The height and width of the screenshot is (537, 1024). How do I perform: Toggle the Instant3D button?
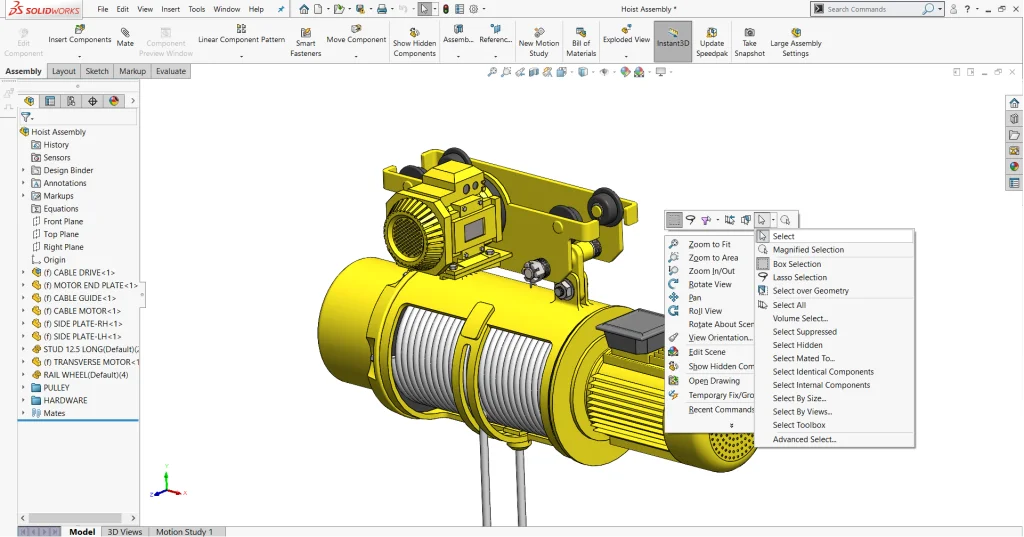tap(672, 42)
